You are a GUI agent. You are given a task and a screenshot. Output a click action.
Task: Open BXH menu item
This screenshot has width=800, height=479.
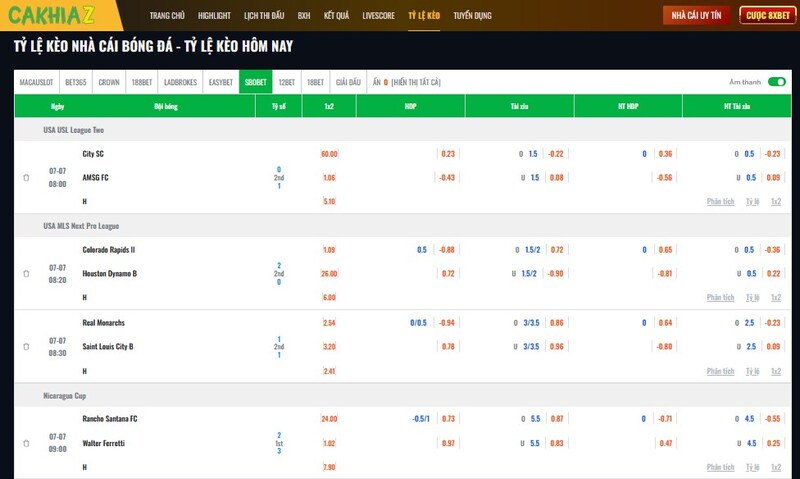click(304, 15)
